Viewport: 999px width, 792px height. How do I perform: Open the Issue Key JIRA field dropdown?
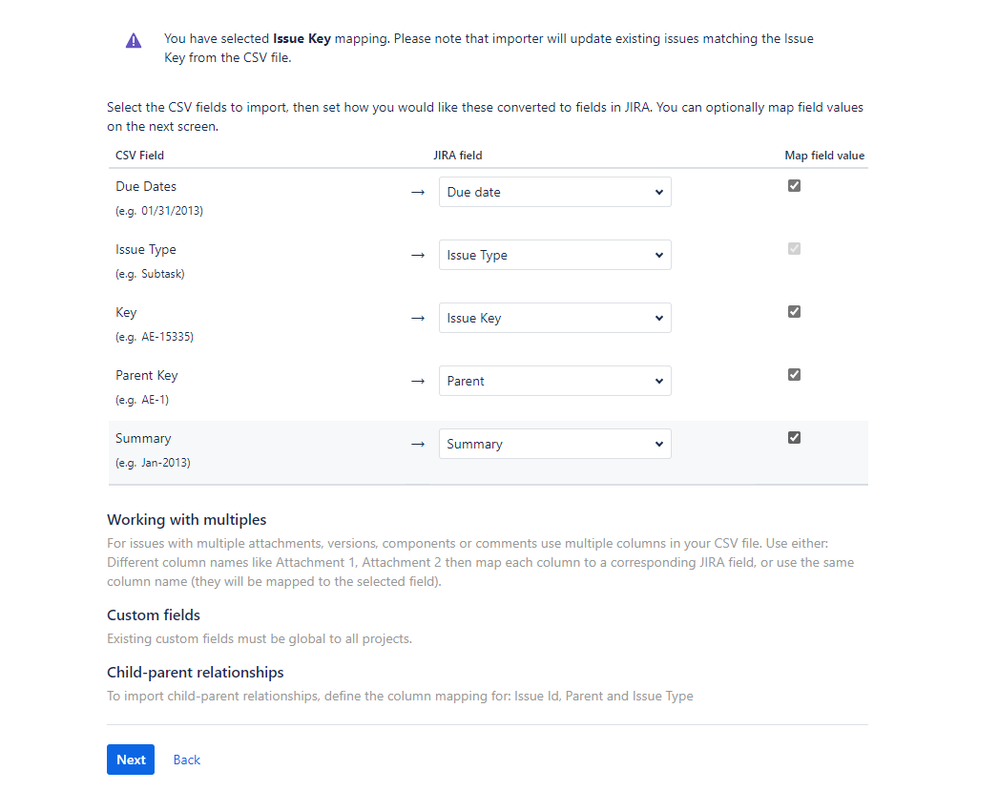555,318
